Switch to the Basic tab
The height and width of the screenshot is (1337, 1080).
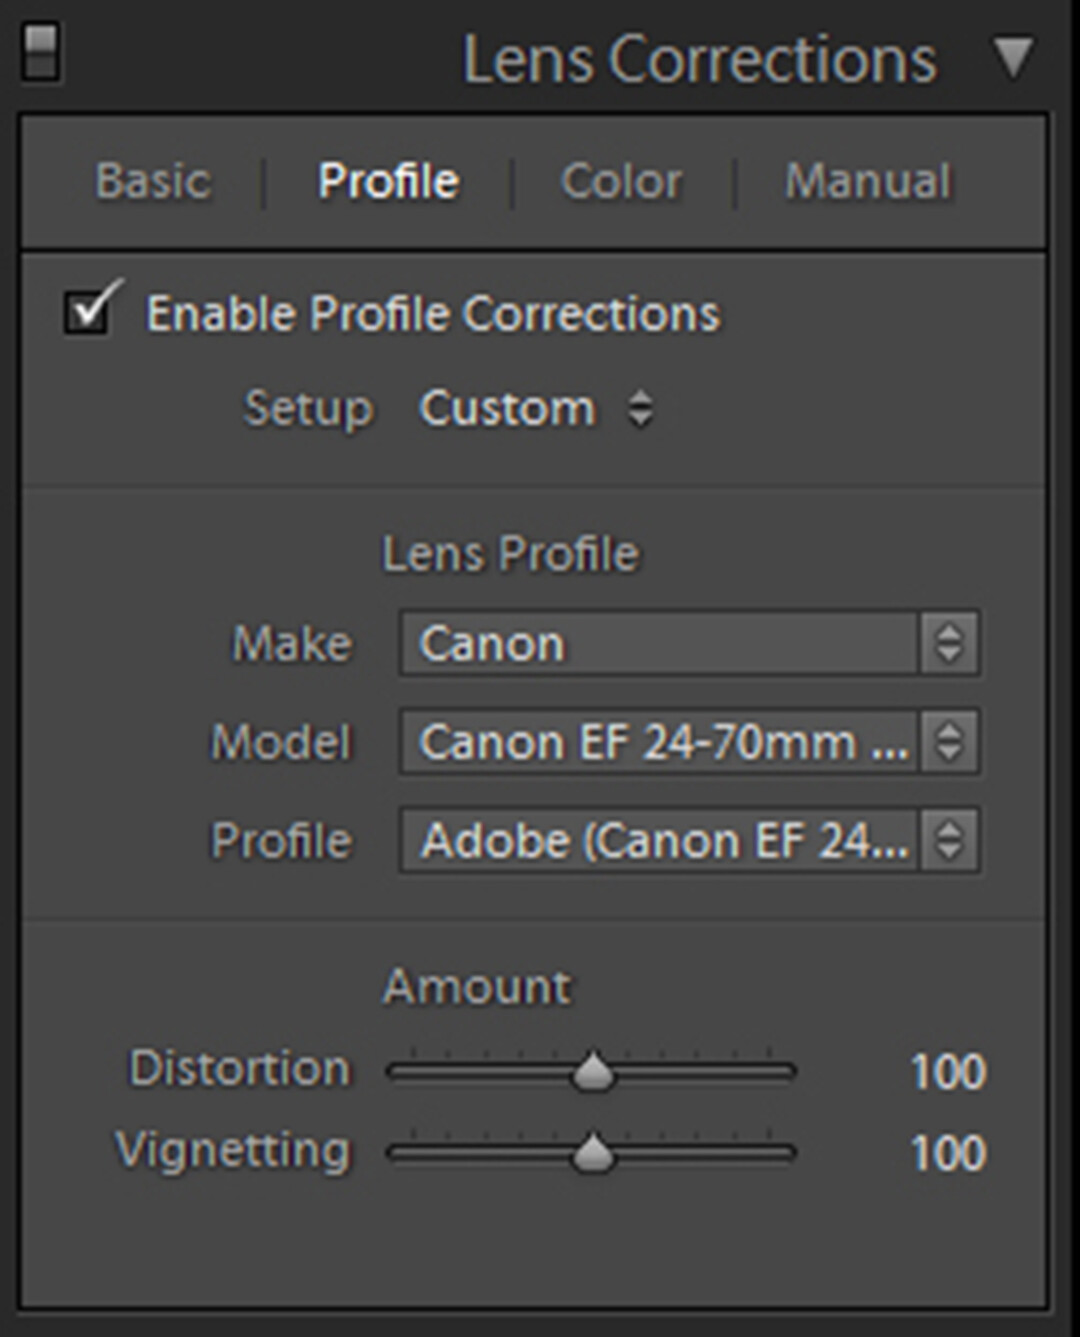(153, 181)
